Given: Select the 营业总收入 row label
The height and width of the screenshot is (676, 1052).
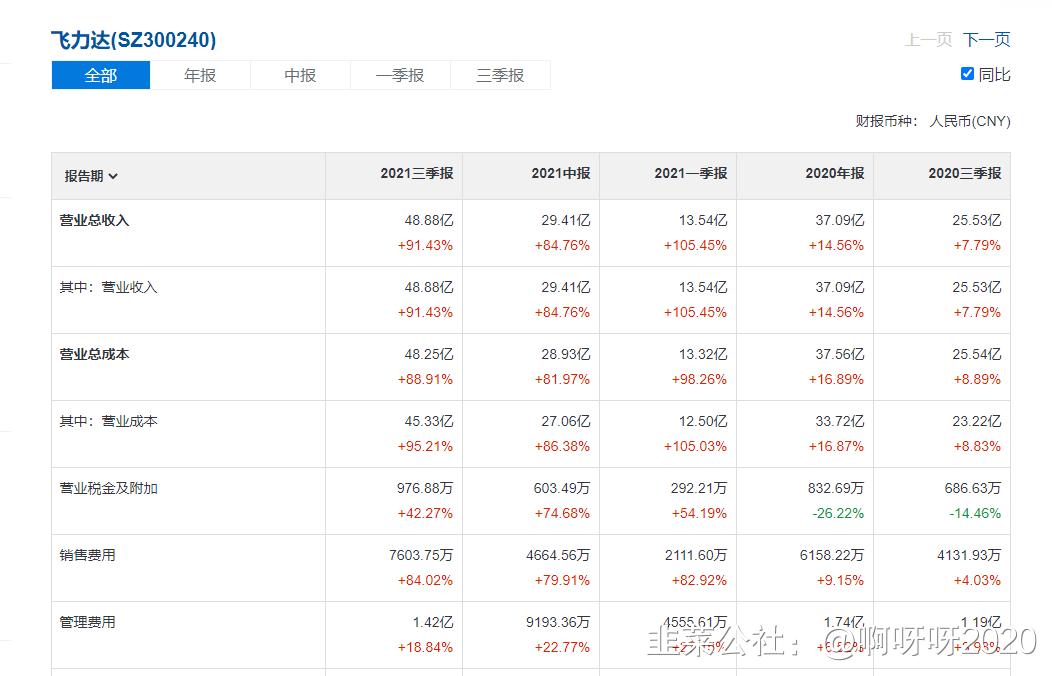Looking at the screenshot, I should [95, 221].
